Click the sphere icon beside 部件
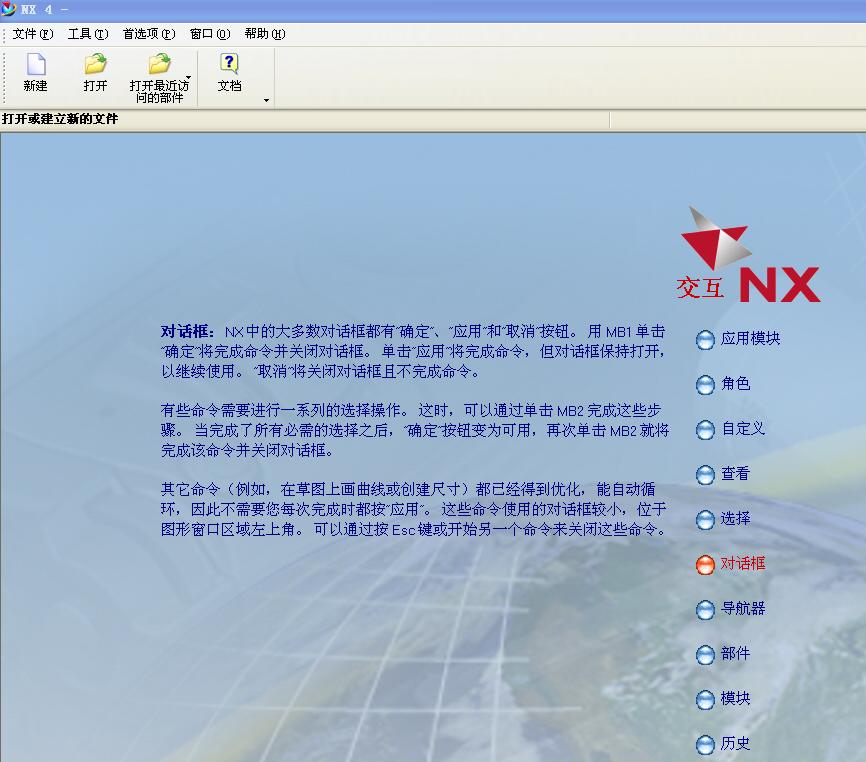This screenshot has height=762, width=866. click(x=705, y=655)
